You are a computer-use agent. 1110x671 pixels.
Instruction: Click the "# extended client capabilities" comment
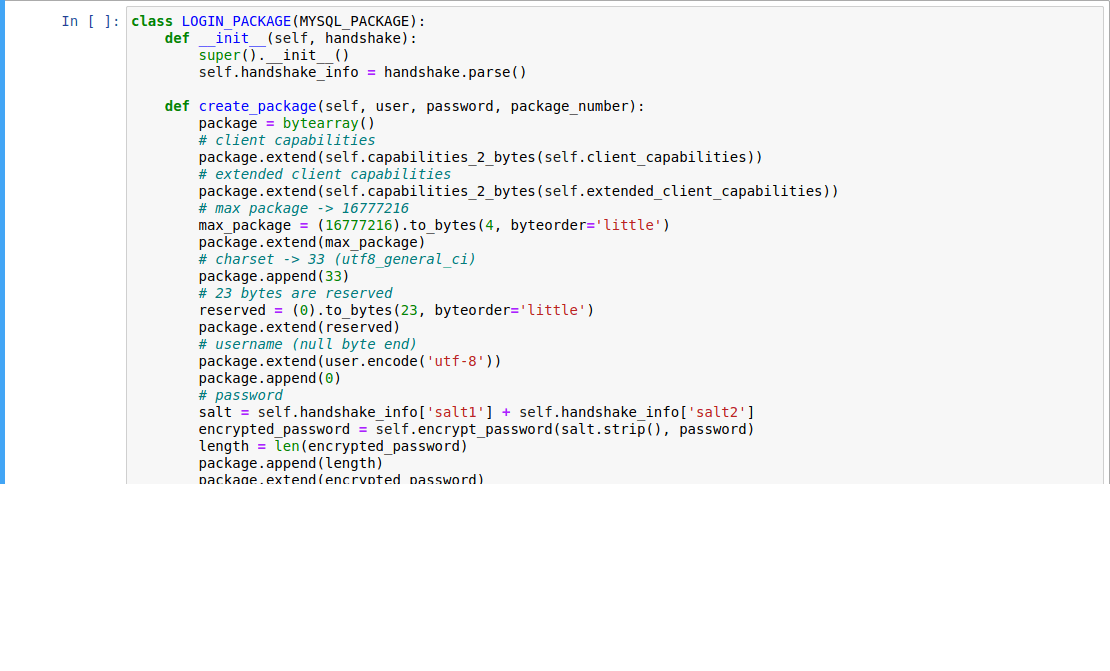325,174
